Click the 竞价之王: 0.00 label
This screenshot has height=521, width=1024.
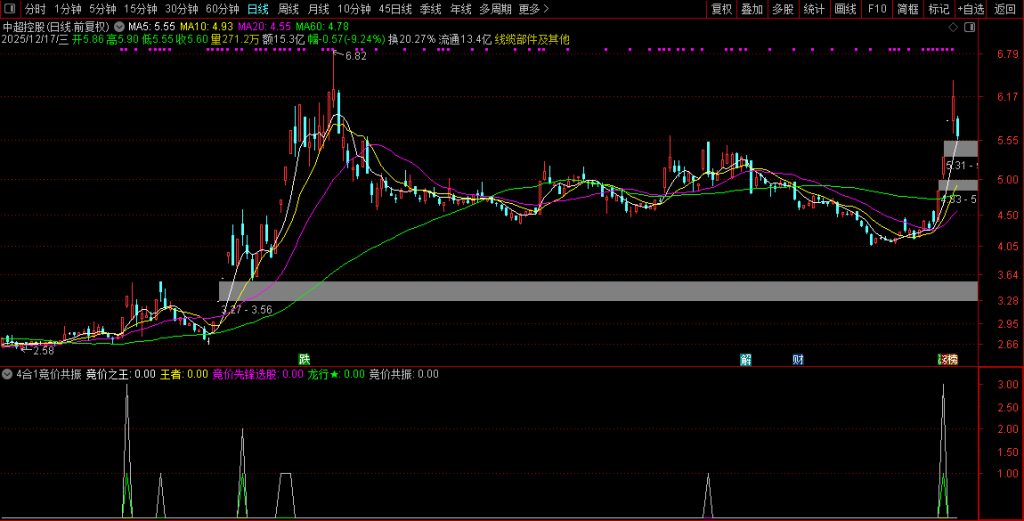click(x=121, y=374)
